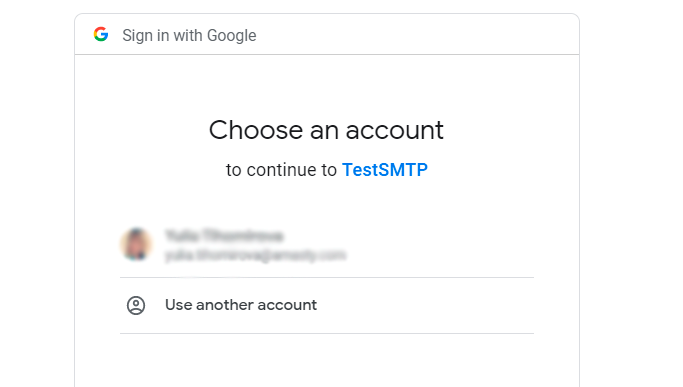Select the blurred account name

224,236
